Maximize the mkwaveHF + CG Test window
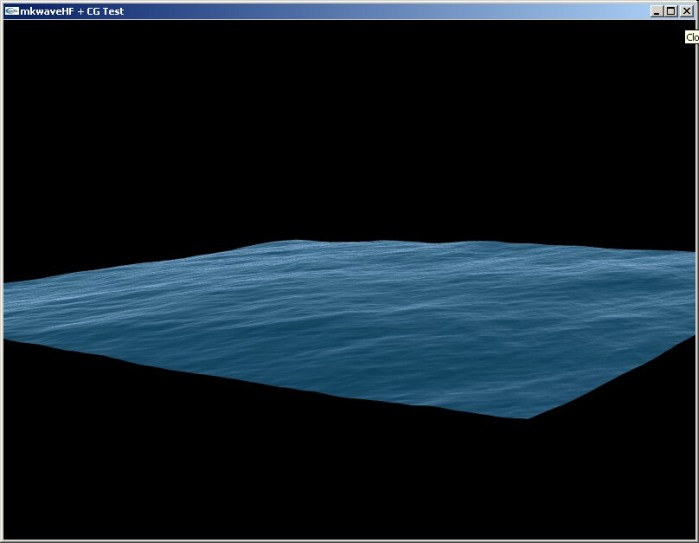The height and width of the screenshot is (543, 699). click(671, 10)
